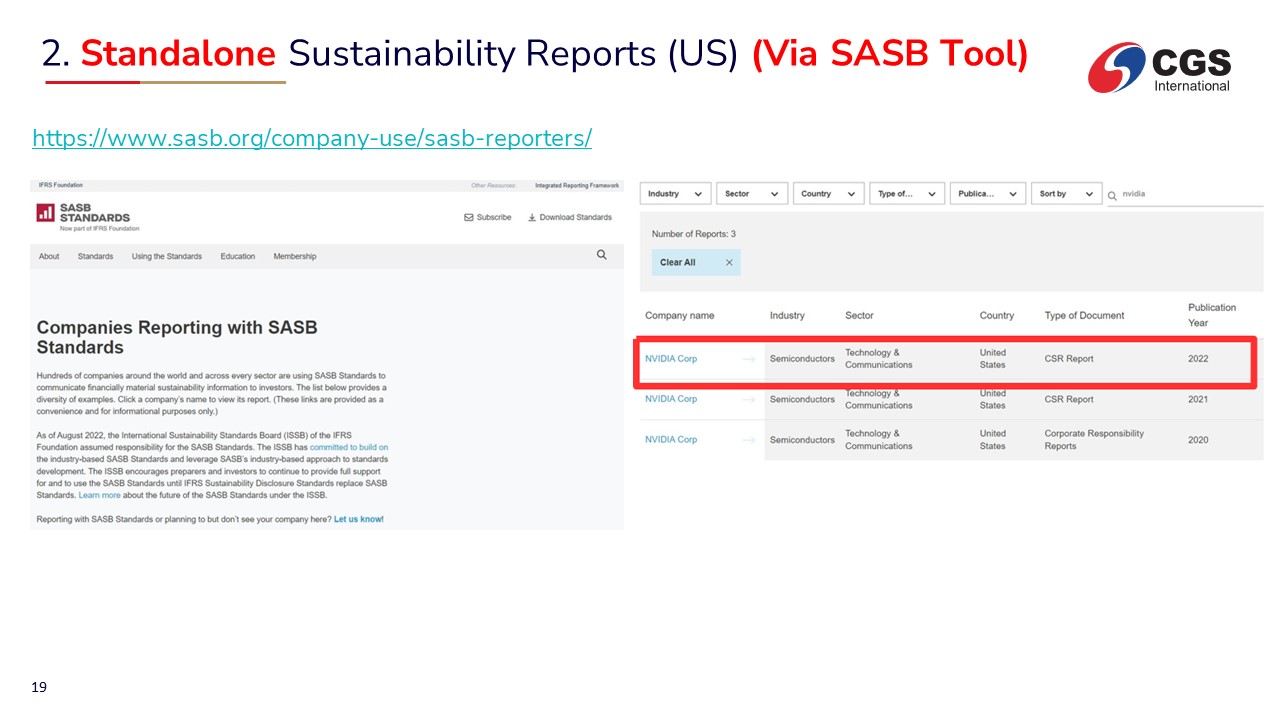The height and width of the screenshot is (720, 1280).
Task: Open the Using the Standards menu
Action: click(166, 256)
